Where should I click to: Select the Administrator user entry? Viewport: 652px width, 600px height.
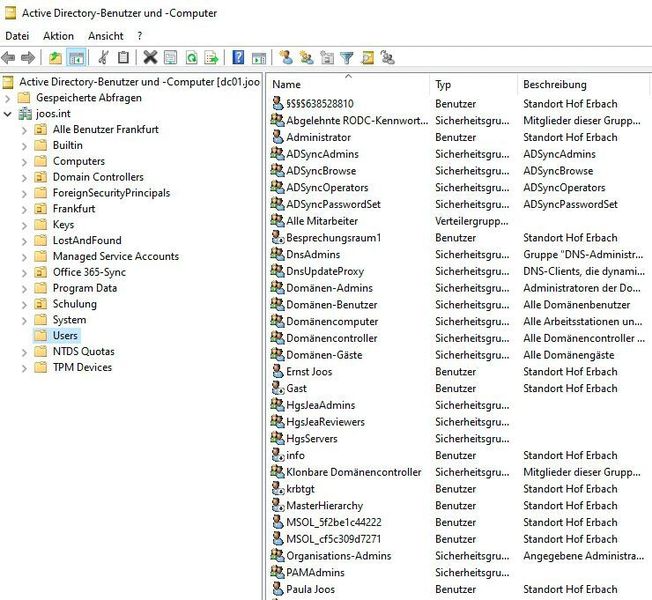(318, 137)
